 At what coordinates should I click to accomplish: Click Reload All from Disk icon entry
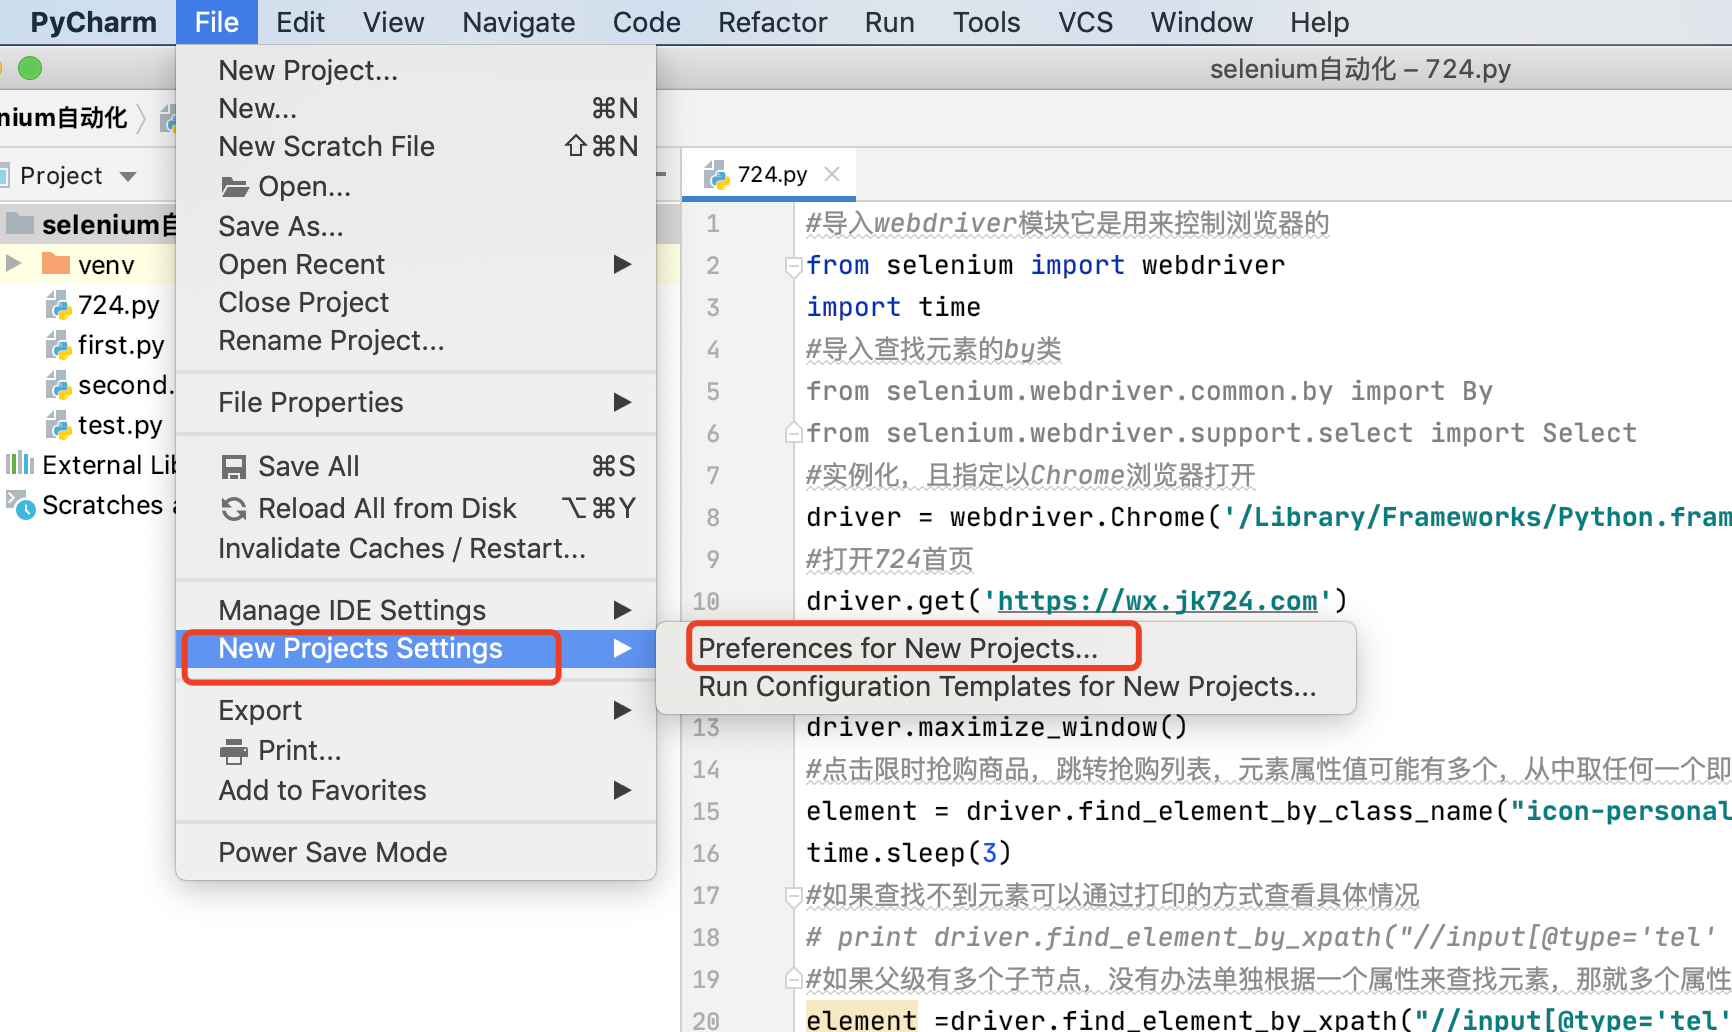(415, 509)
